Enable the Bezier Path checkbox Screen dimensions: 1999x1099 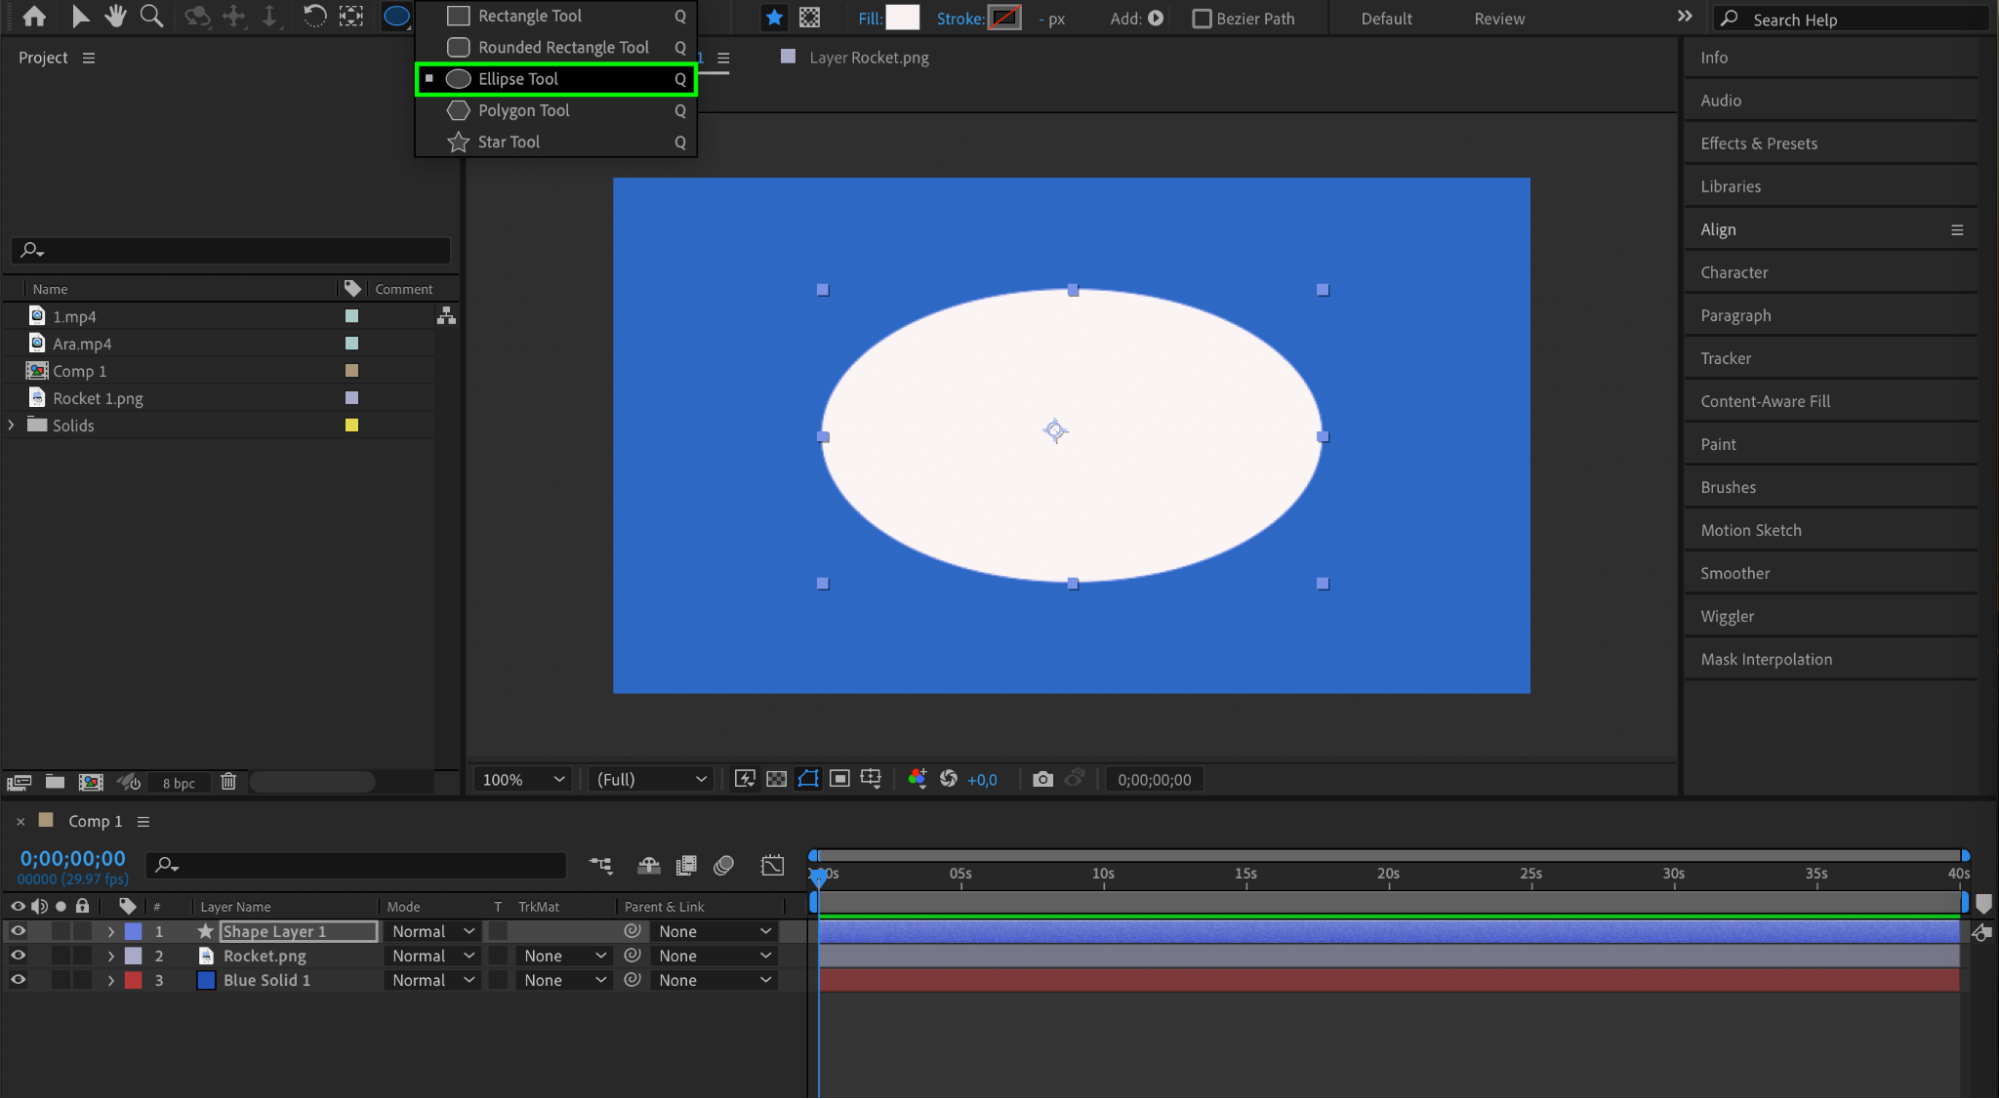tap(1201, 18)
